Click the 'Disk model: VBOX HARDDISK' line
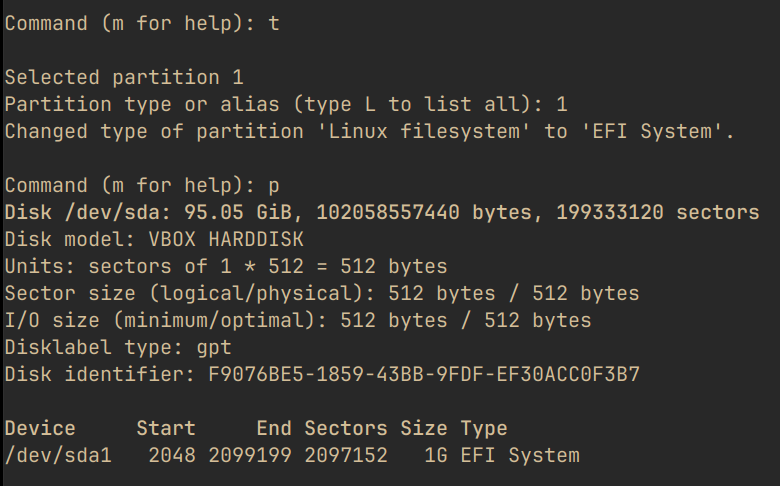Viewport: 780px width, 486px height. [154, 240]
